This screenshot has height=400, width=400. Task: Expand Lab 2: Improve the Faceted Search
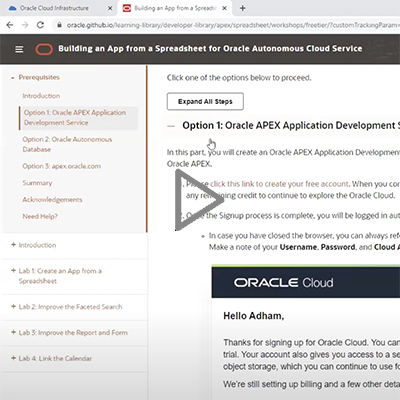pos(13,306)
